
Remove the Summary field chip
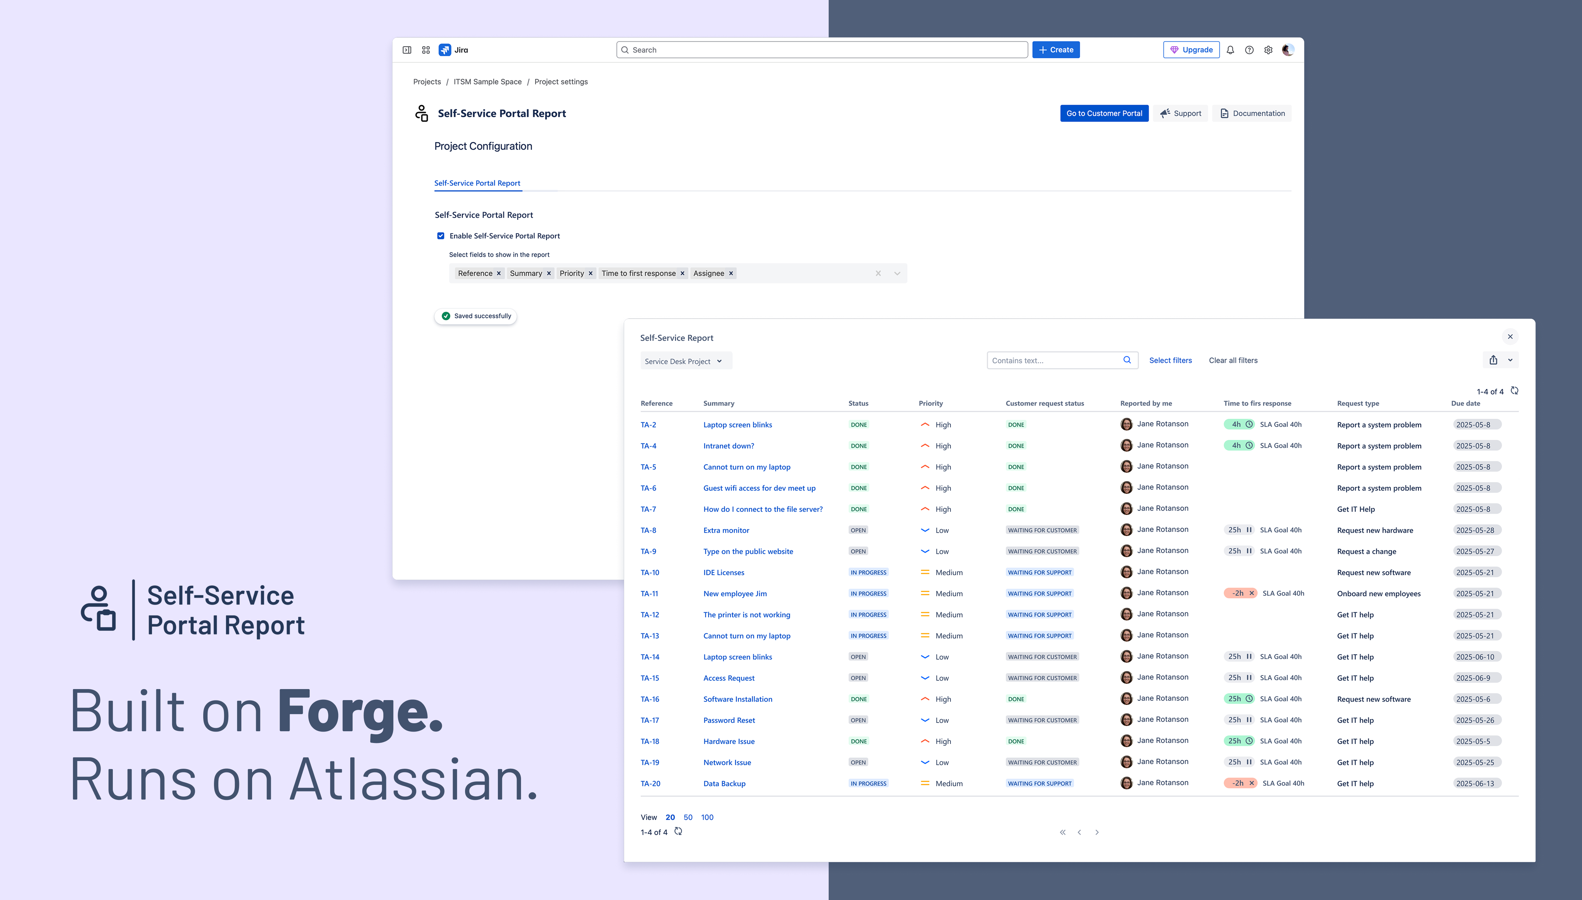549,273
